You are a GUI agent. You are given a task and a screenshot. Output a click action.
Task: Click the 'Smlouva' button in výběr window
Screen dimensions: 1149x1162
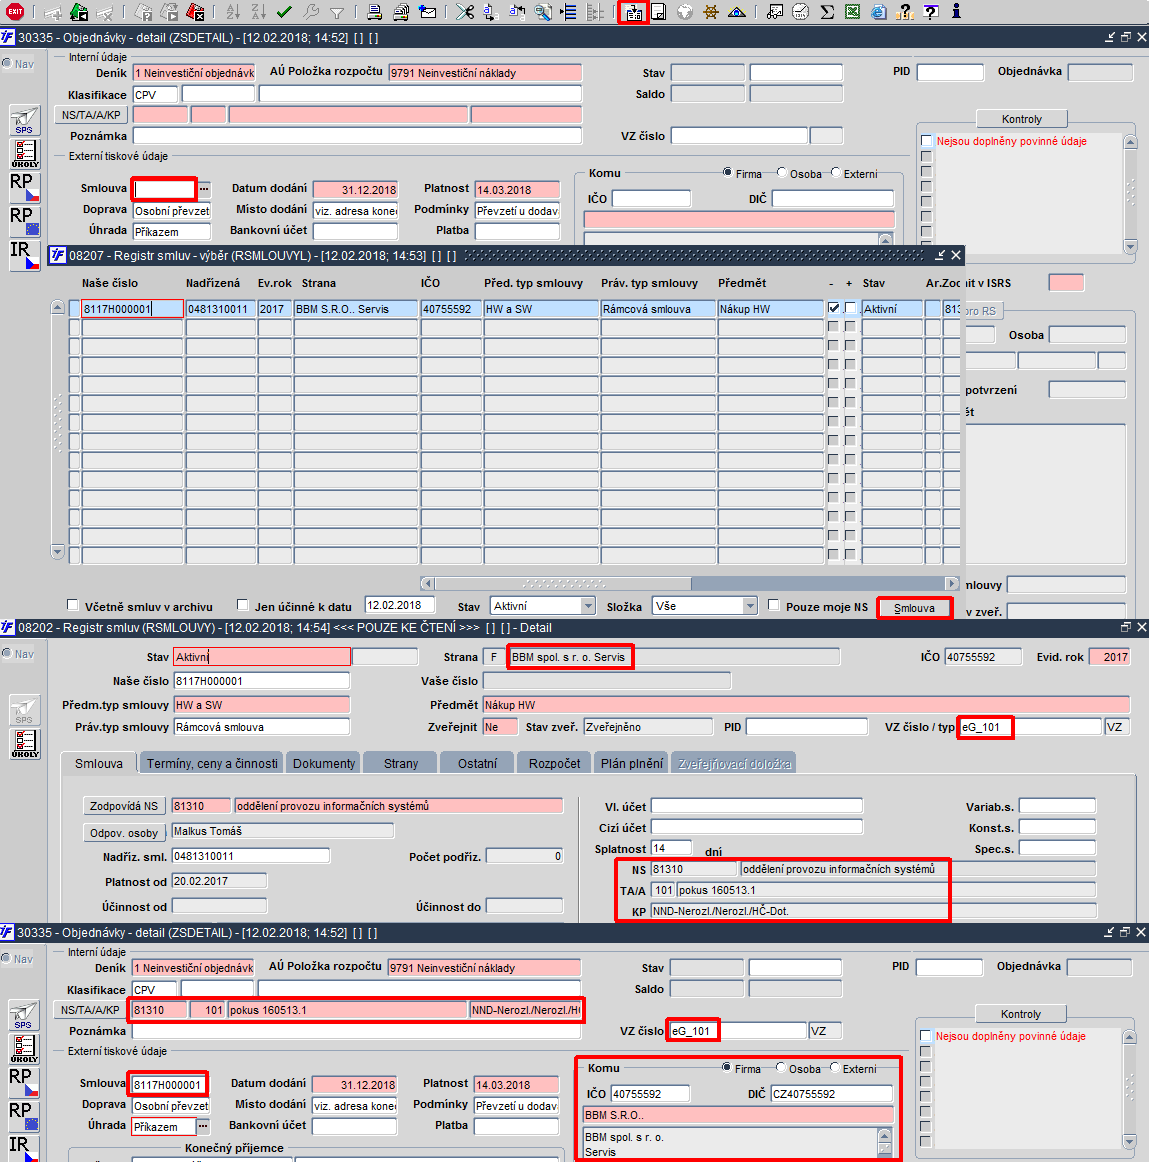pyautogui.click(x=914, y=608)
